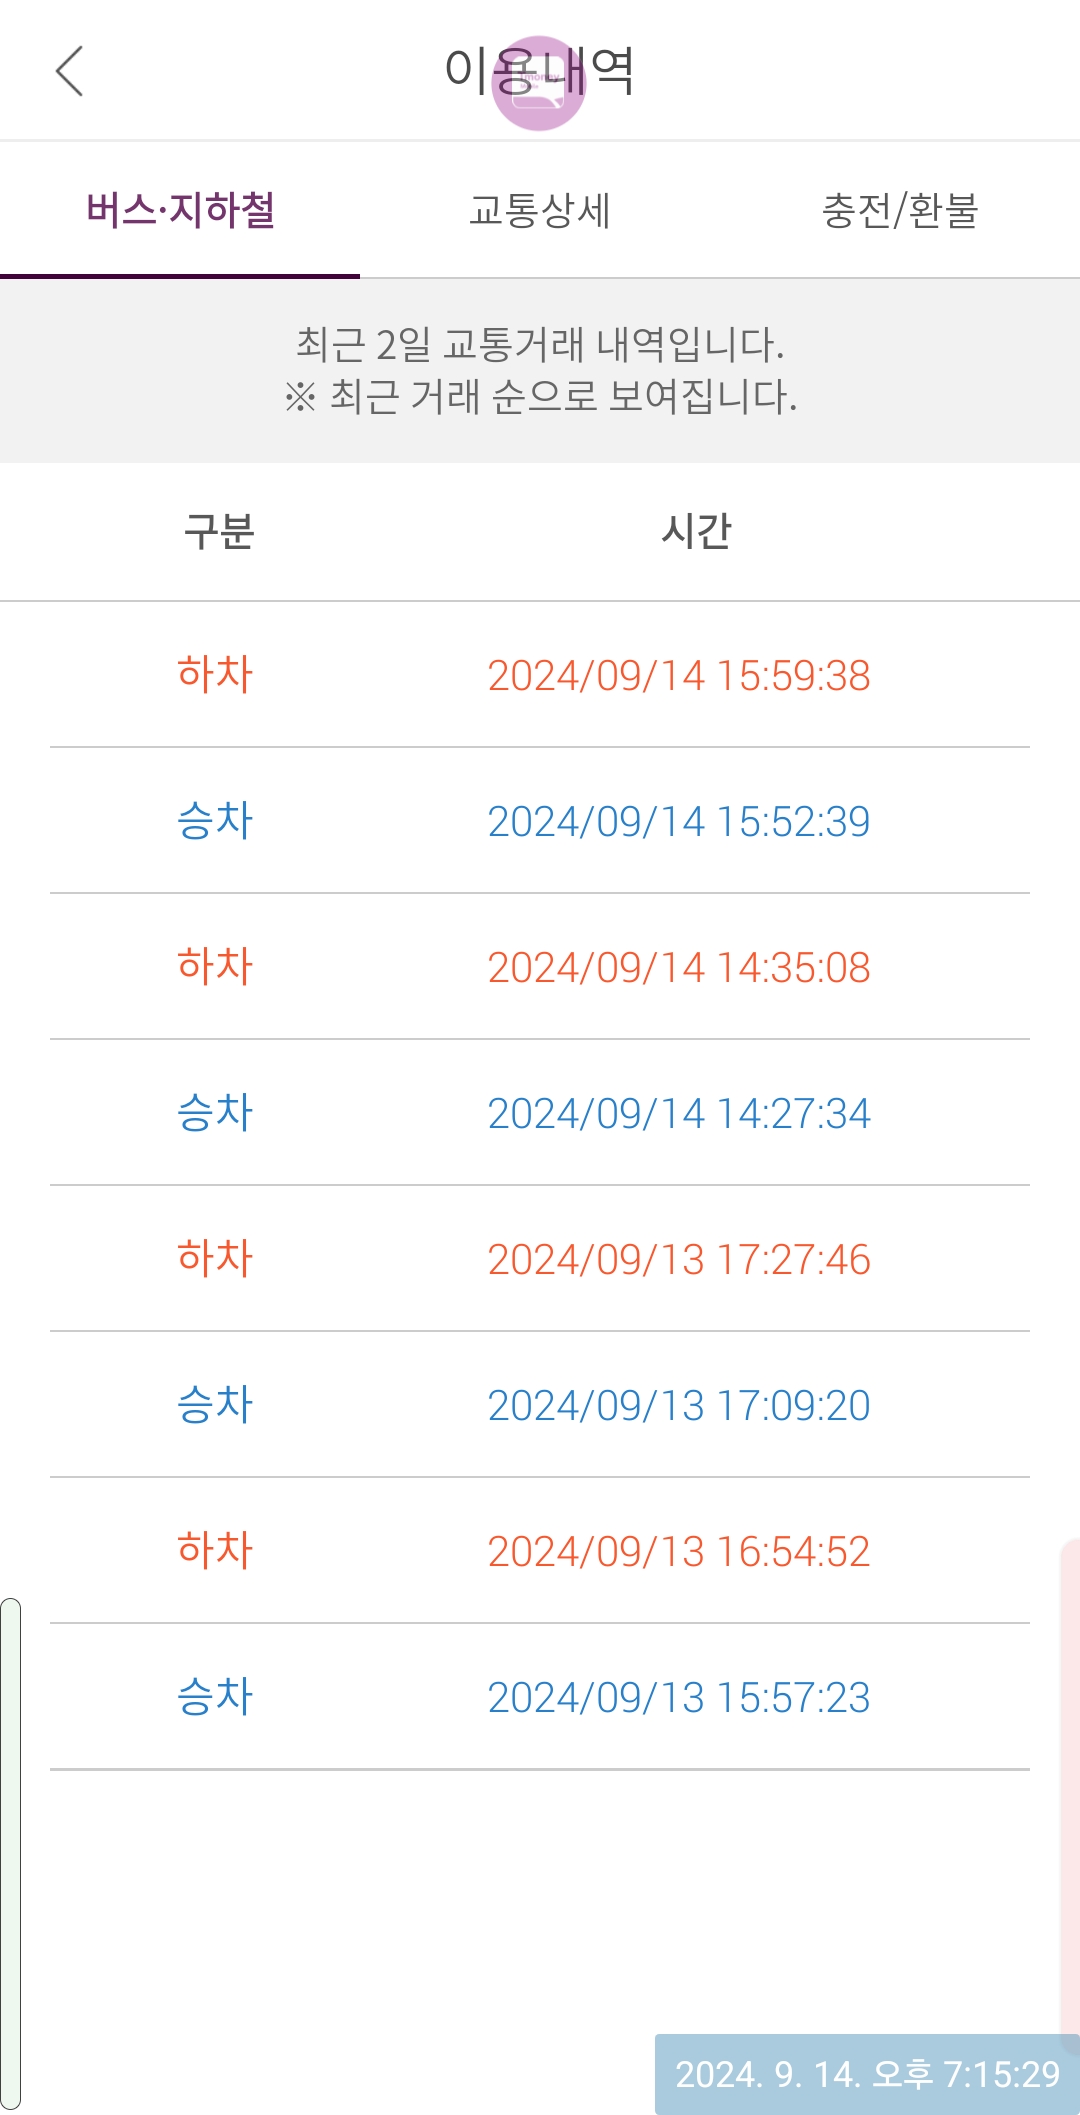
Task: Click the 구분 column header
Action: 219,531
